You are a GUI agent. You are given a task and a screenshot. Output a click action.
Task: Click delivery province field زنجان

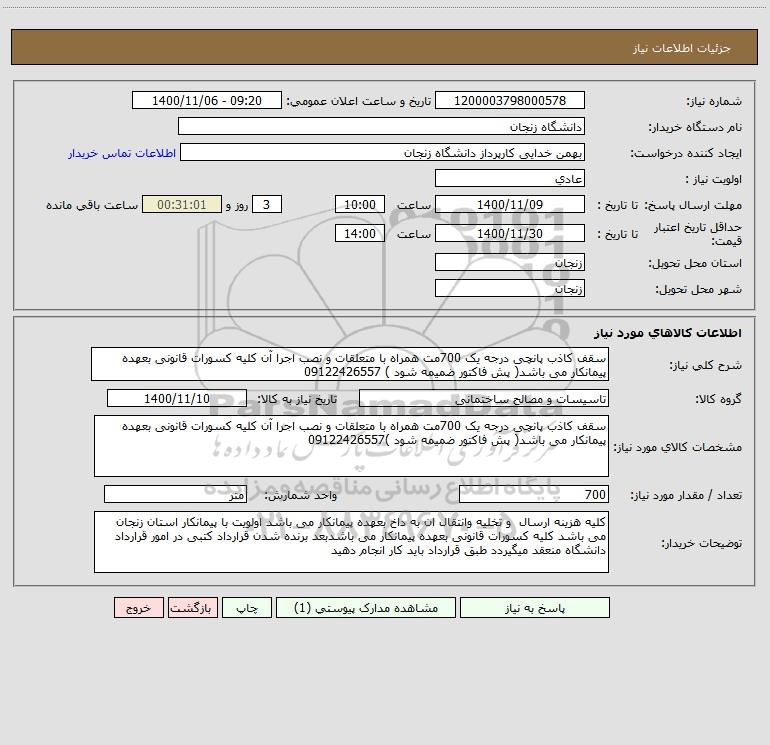click(510, 262)
